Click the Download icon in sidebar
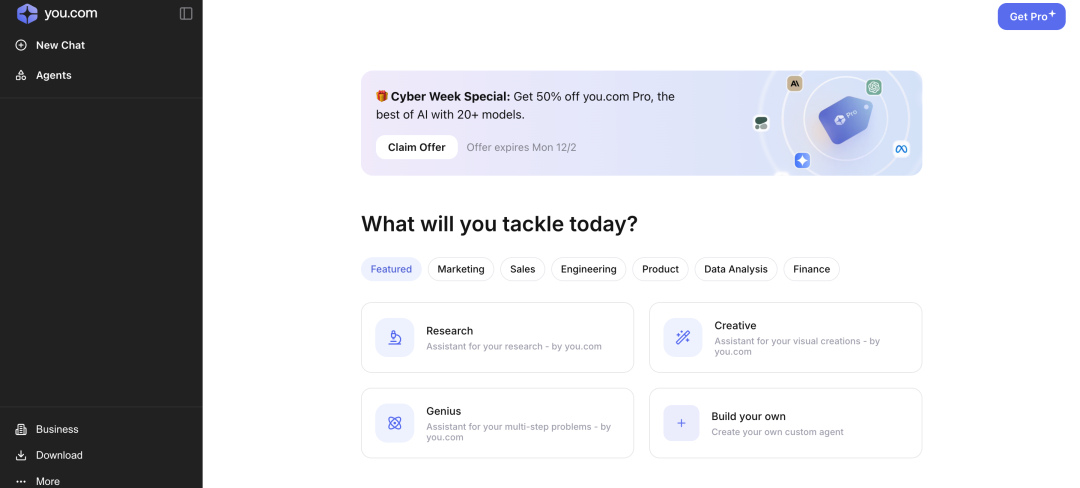The image size is (1080, 488). coord(21,455)
